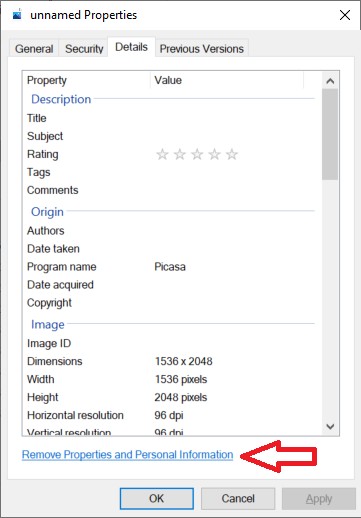Select the Subject property row
The height and width of the screenshot is (518, 361).
click(170, 136)
